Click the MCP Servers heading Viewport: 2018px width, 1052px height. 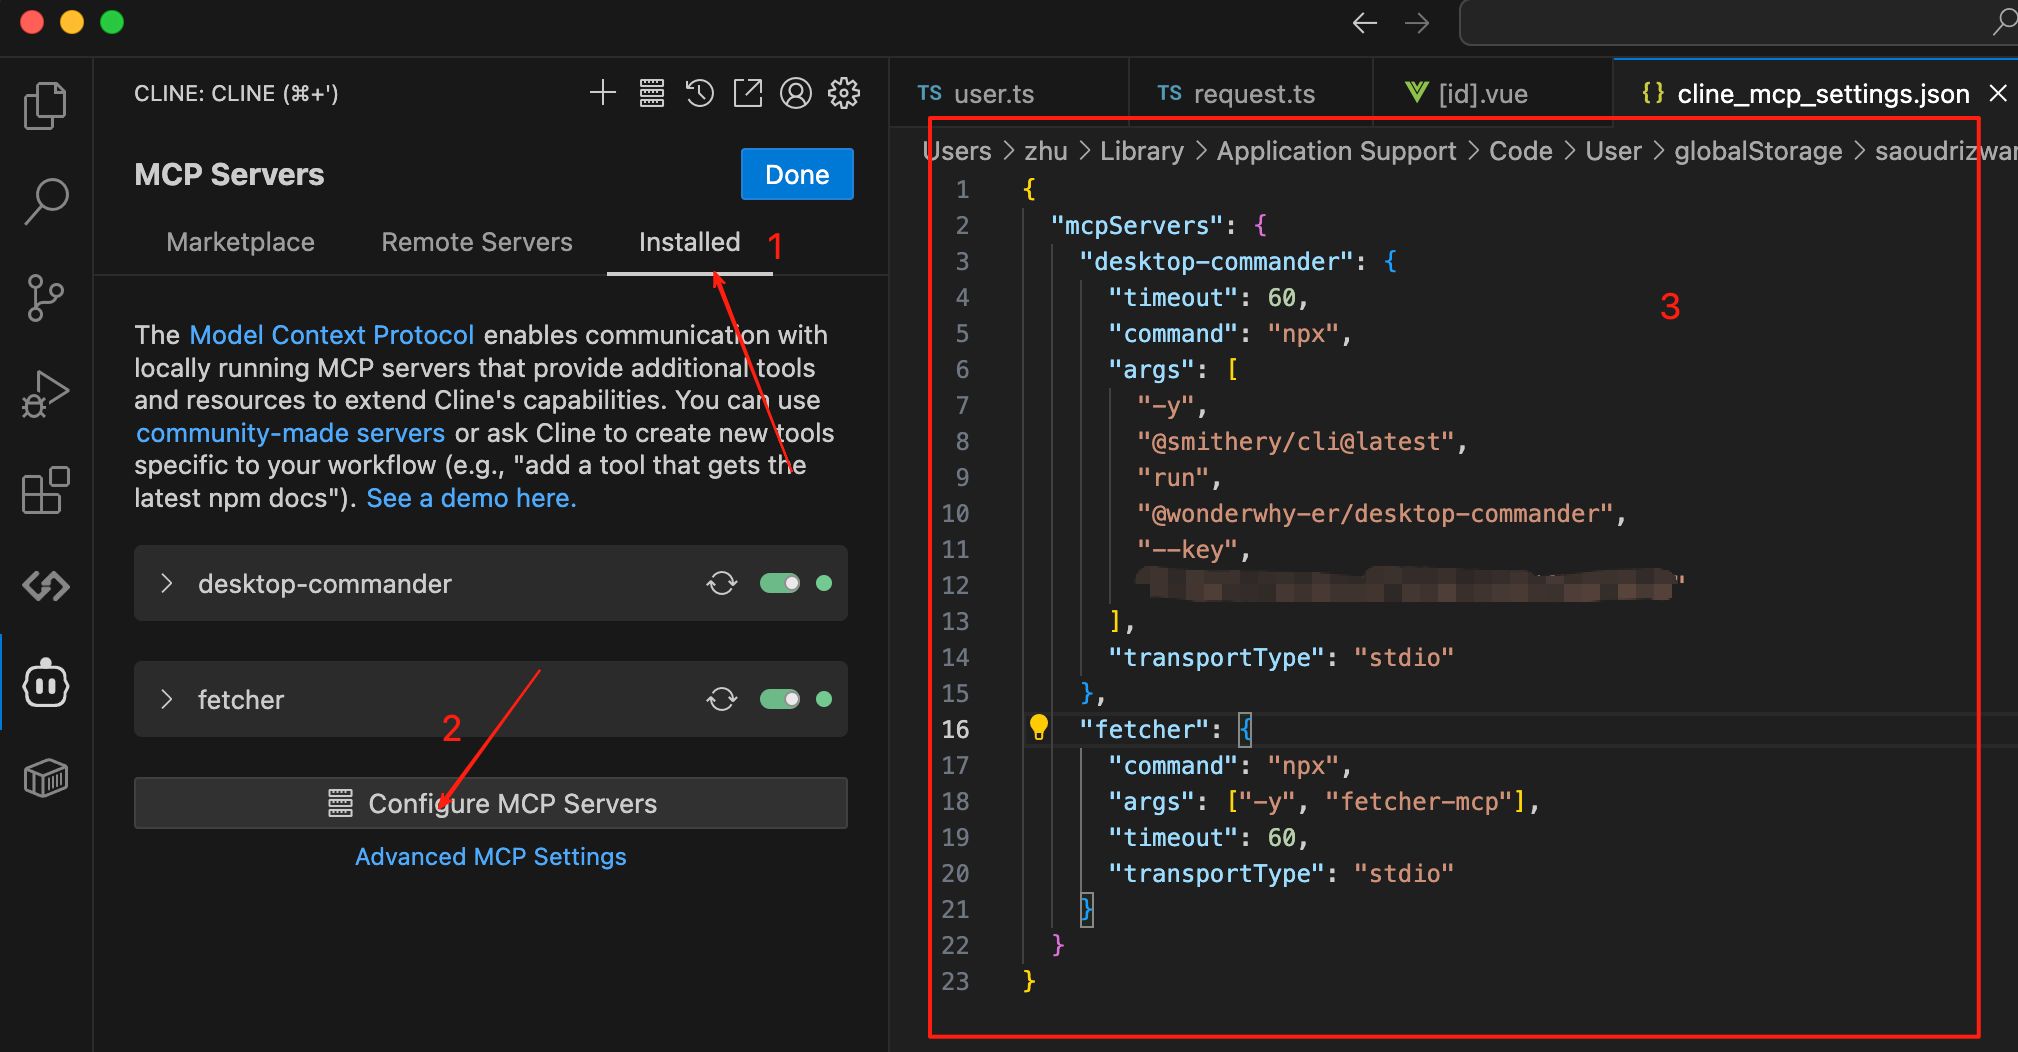tap(229, 174)
